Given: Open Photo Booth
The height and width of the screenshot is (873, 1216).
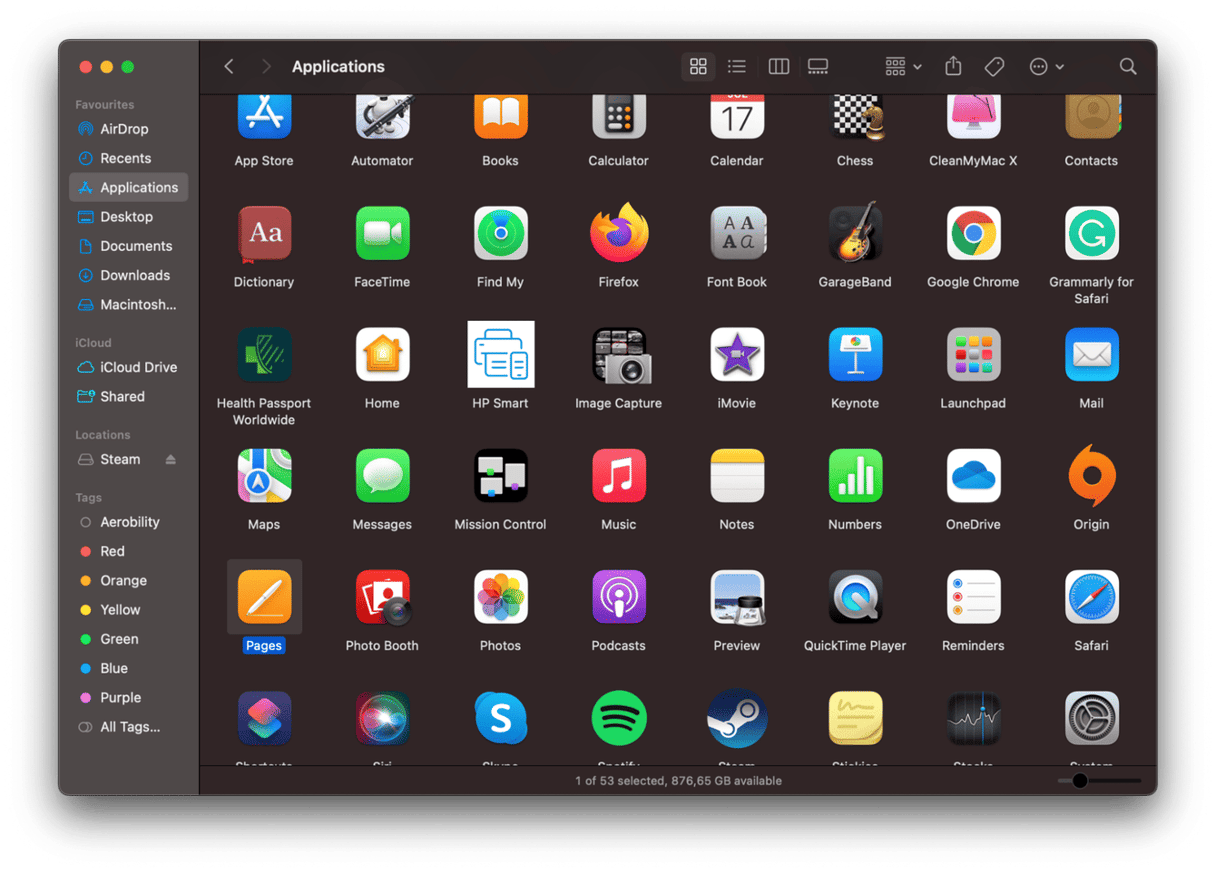Looking at the screenshot, I should [382, 596].
